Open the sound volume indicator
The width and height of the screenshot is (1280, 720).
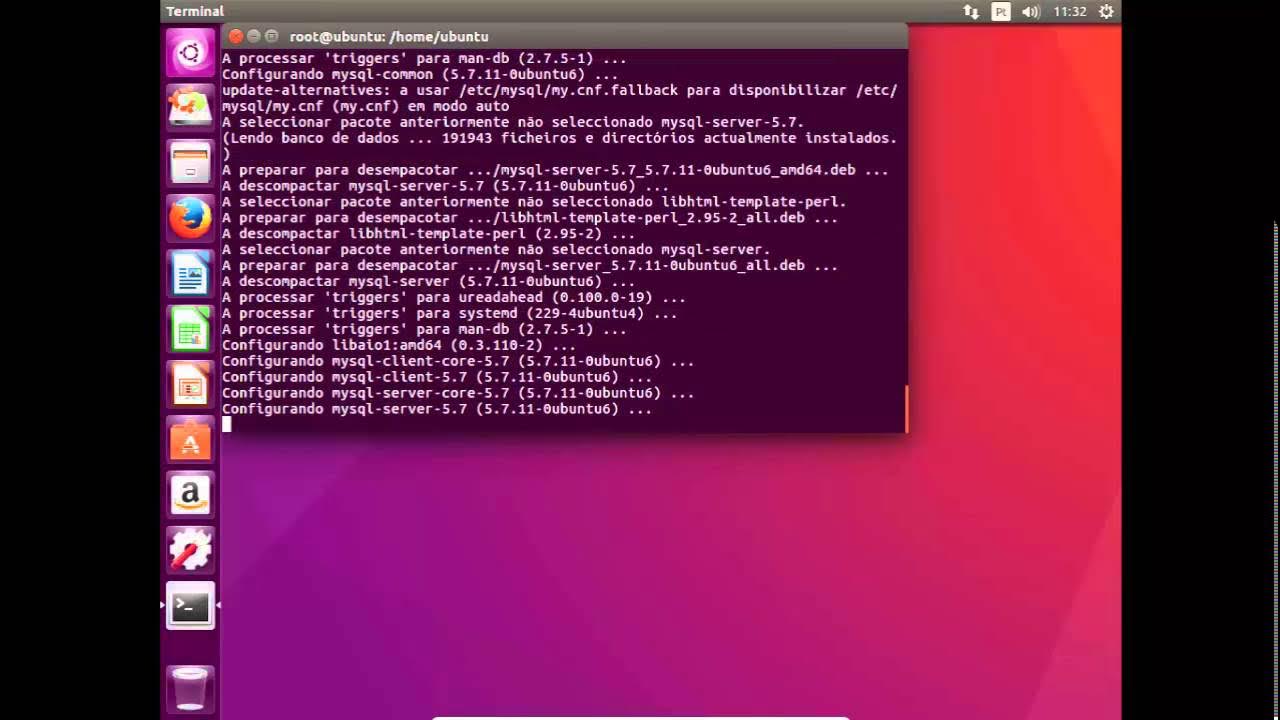pyautogui.click(x=1031, y=11)
